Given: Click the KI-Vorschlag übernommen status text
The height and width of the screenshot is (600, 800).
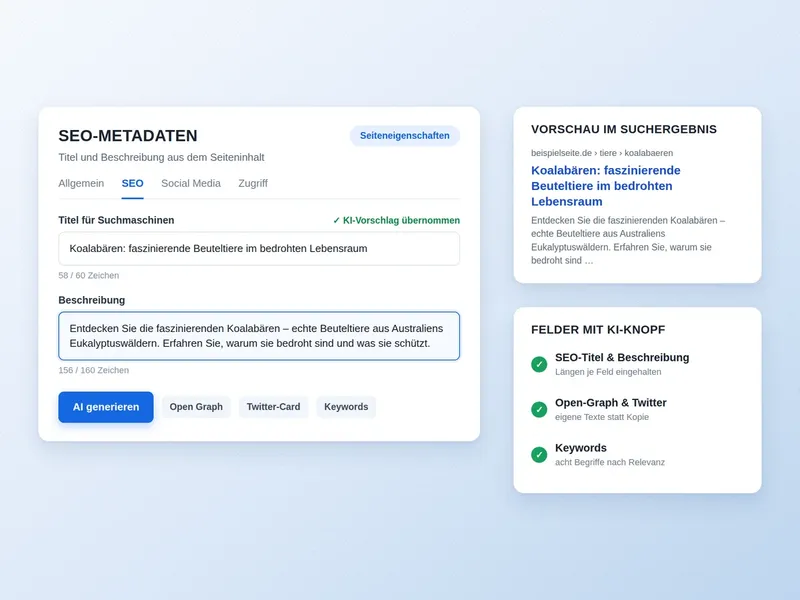Looking at the screenshot, I should pos(396,220).
